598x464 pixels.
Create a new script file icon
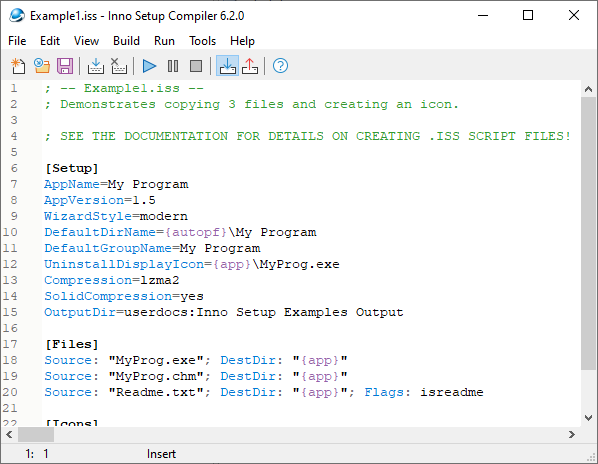click(x=18, y=66)
